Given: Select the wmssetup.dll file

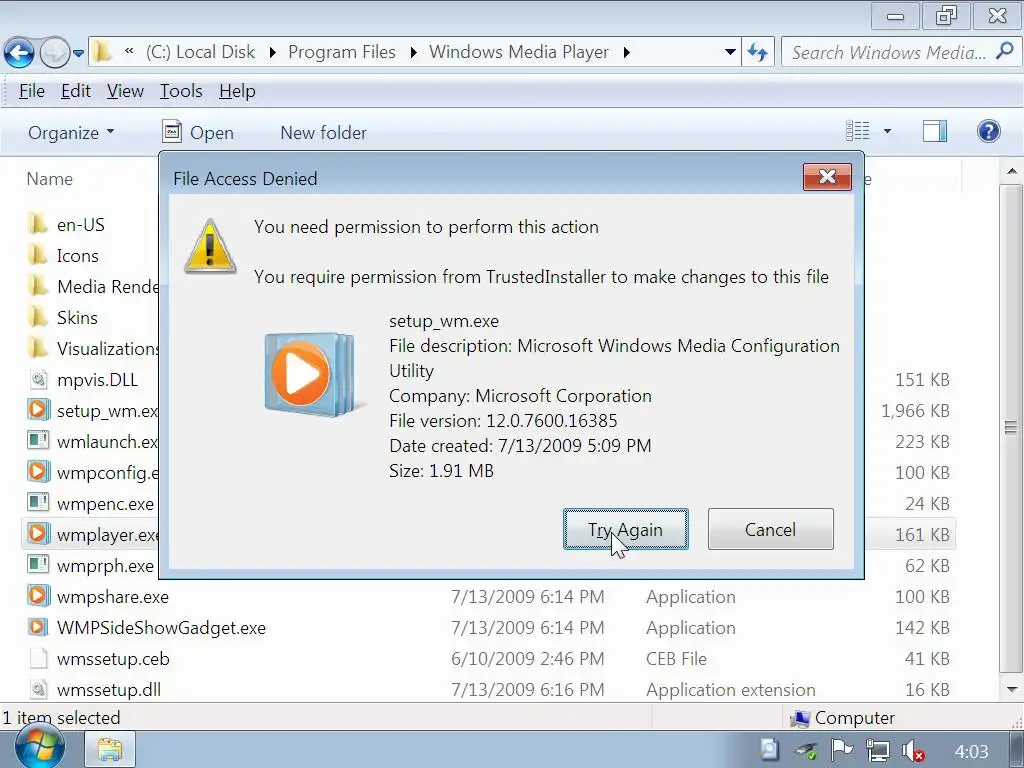Looking at the screenshot, I should (94, 690).
